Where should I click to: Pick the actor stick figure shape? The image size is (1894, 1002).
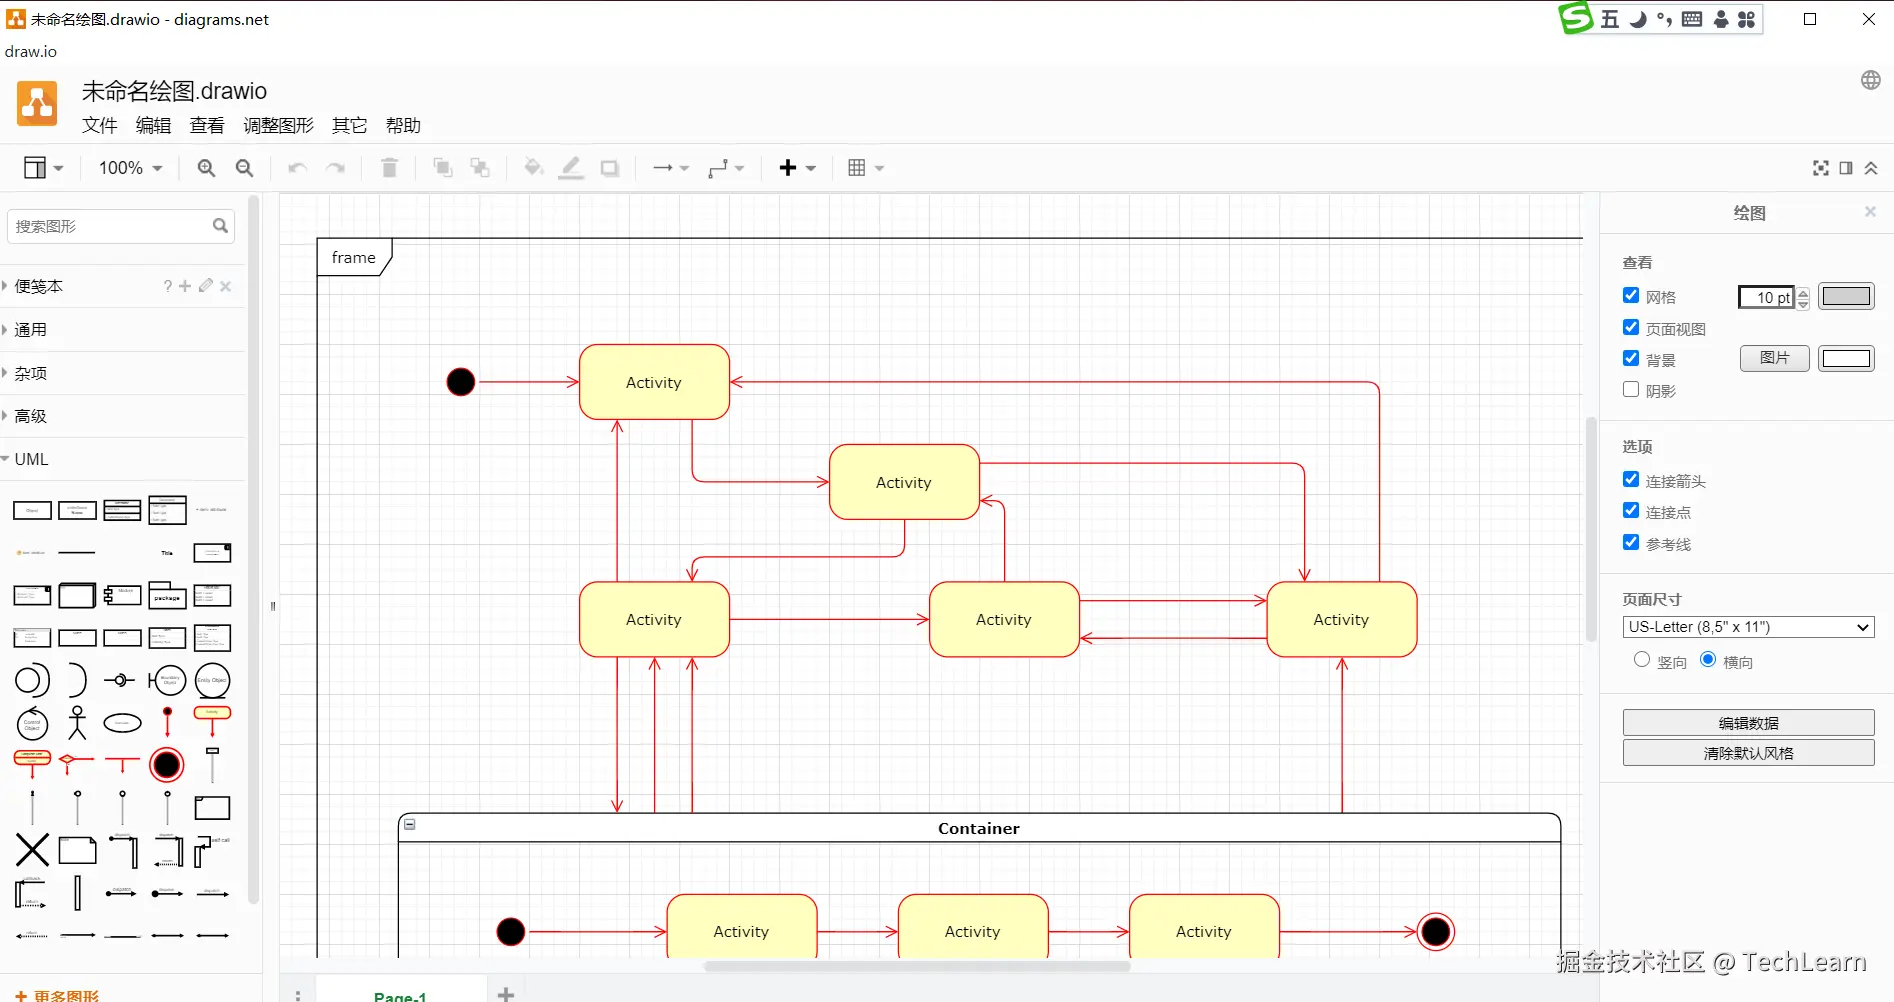click(x=77, y=722)
